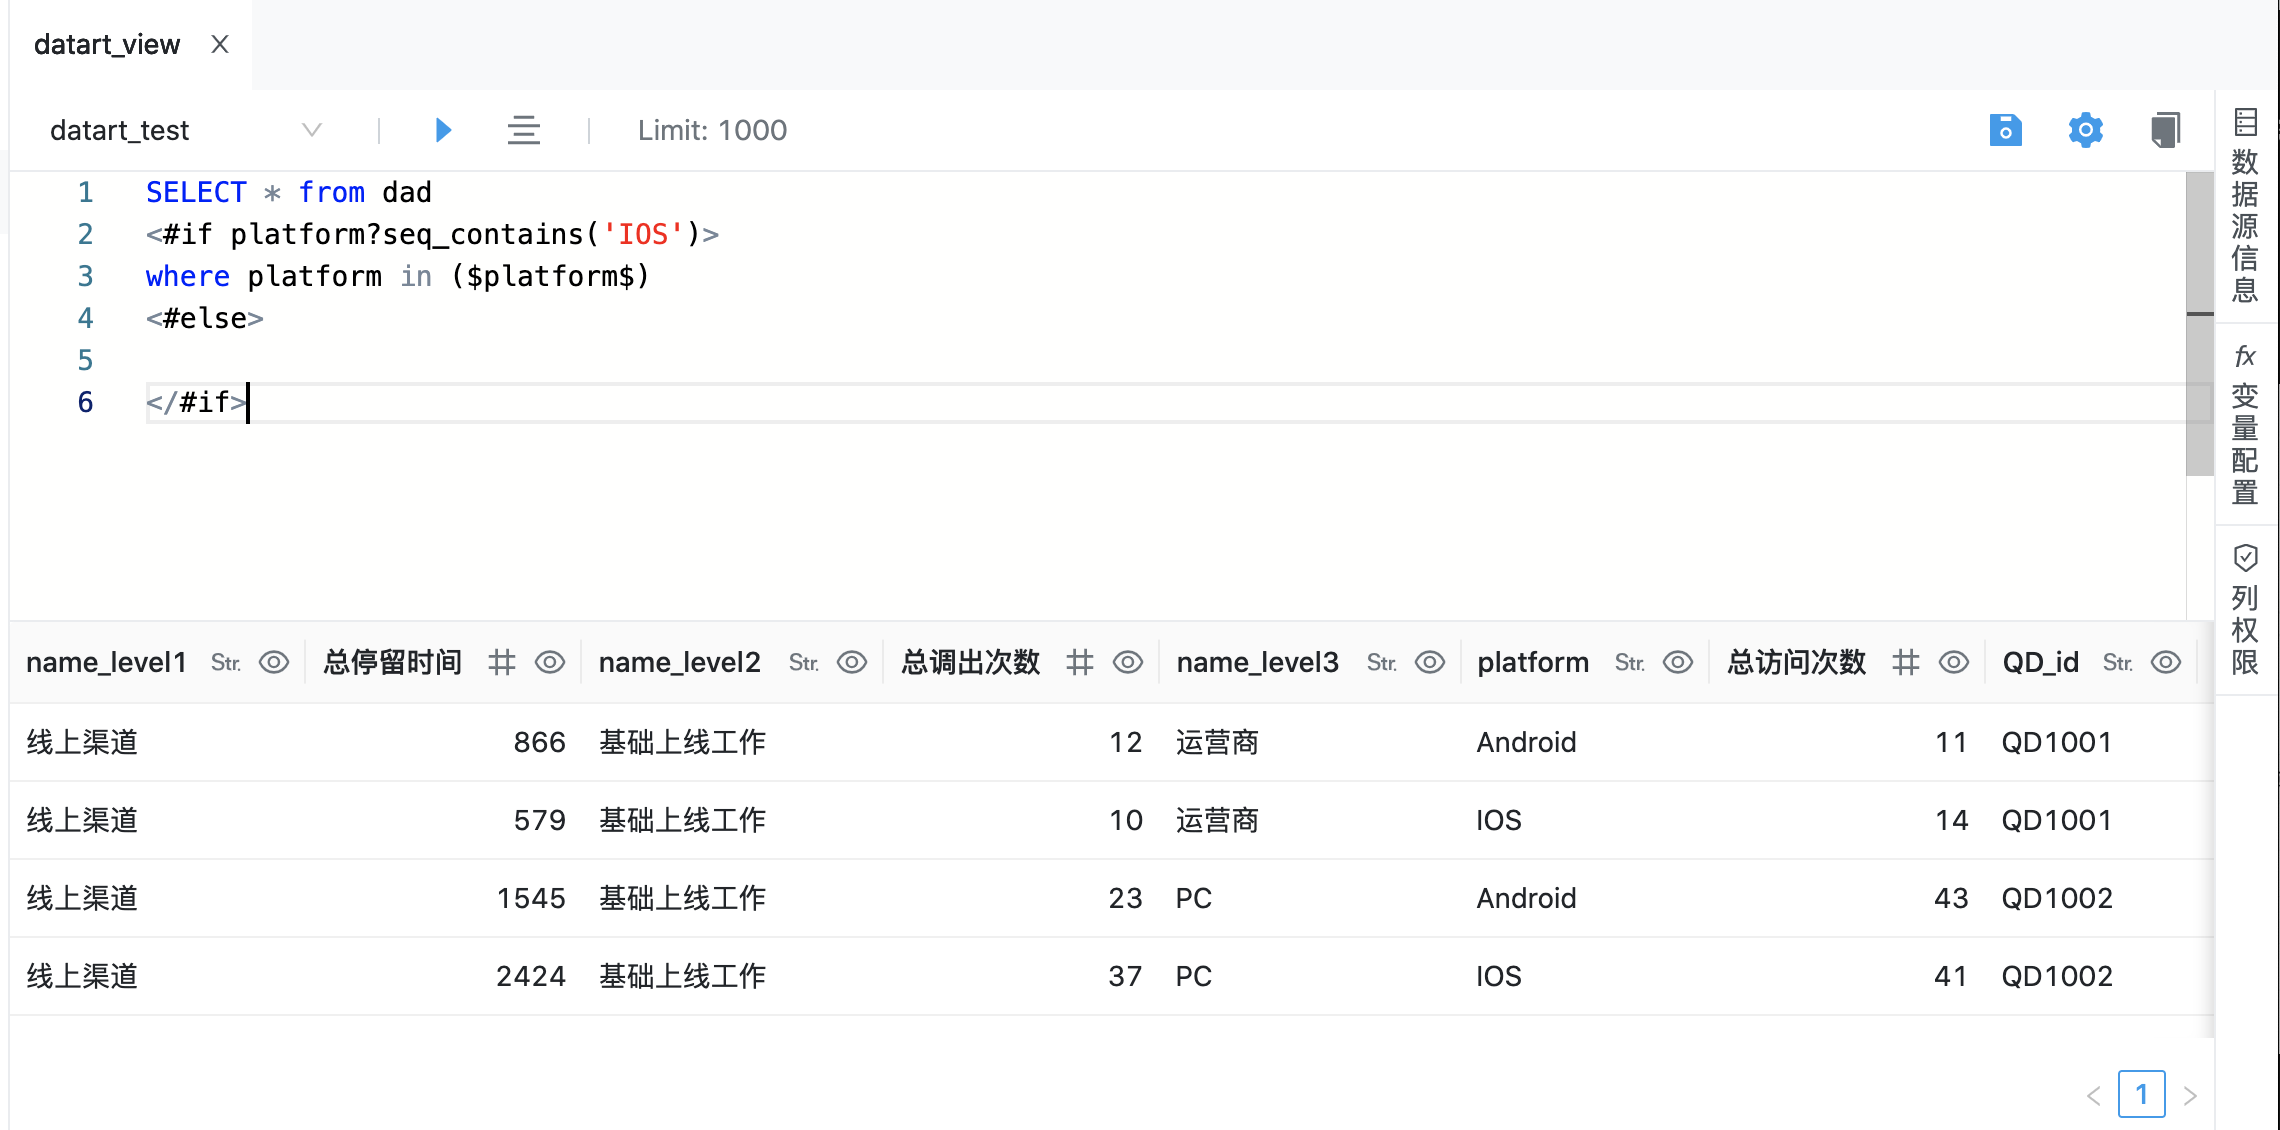Open the column permission shield icon
The image size is (2280, 1130).
coord(2246,557)
